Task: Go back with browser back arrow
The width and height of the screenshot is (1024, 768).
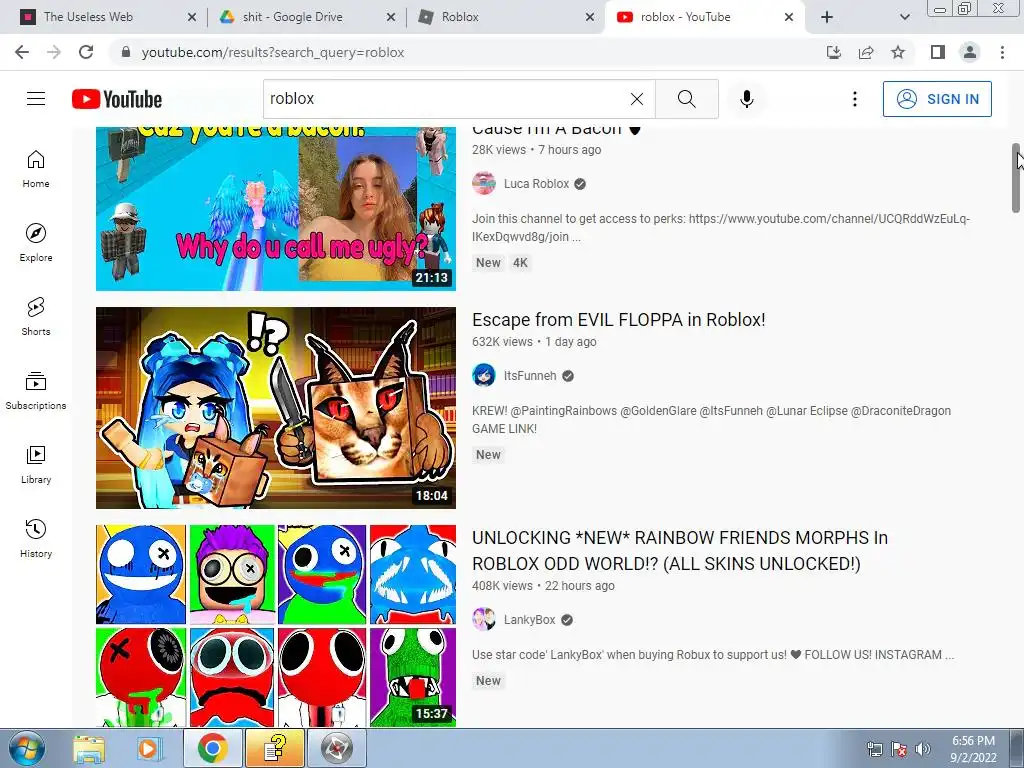Action: tap(22, 52)
